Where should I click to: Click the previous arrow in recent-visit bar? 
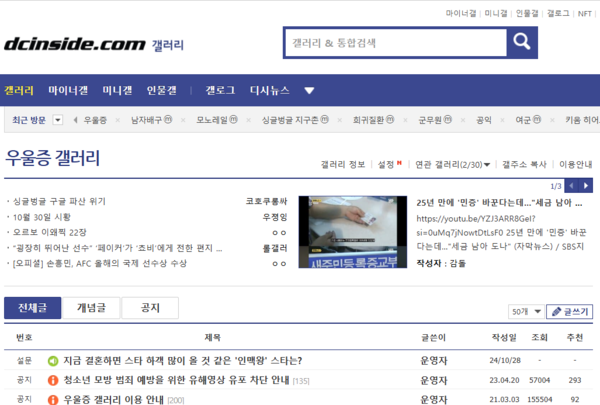(74, 120)
